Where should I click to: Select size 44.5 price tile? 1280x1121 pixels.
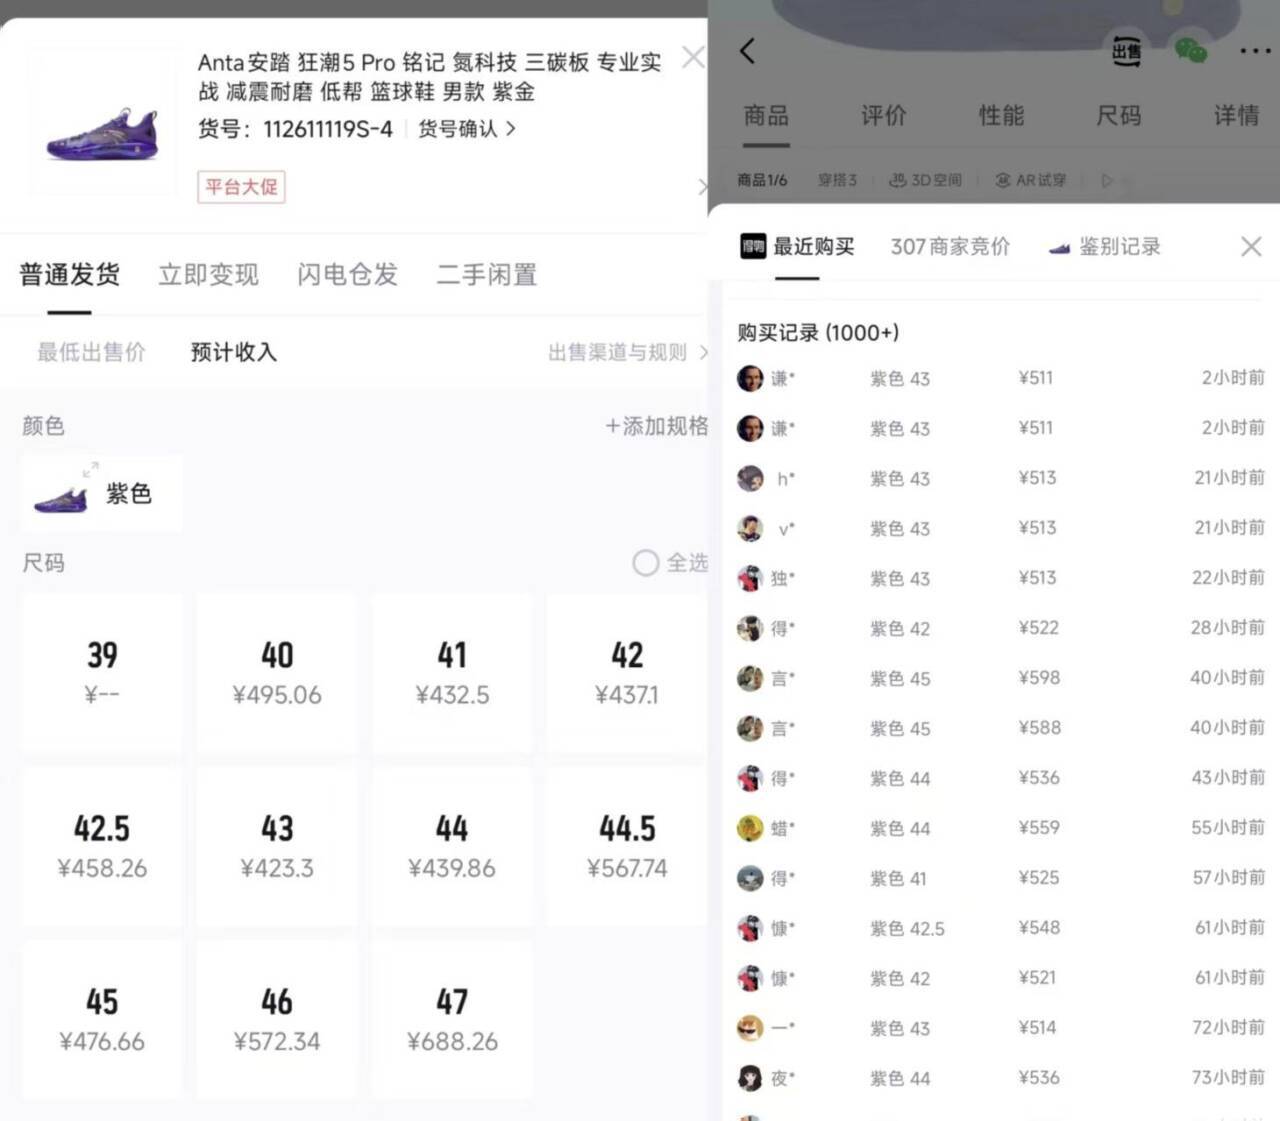click(627, 846)
